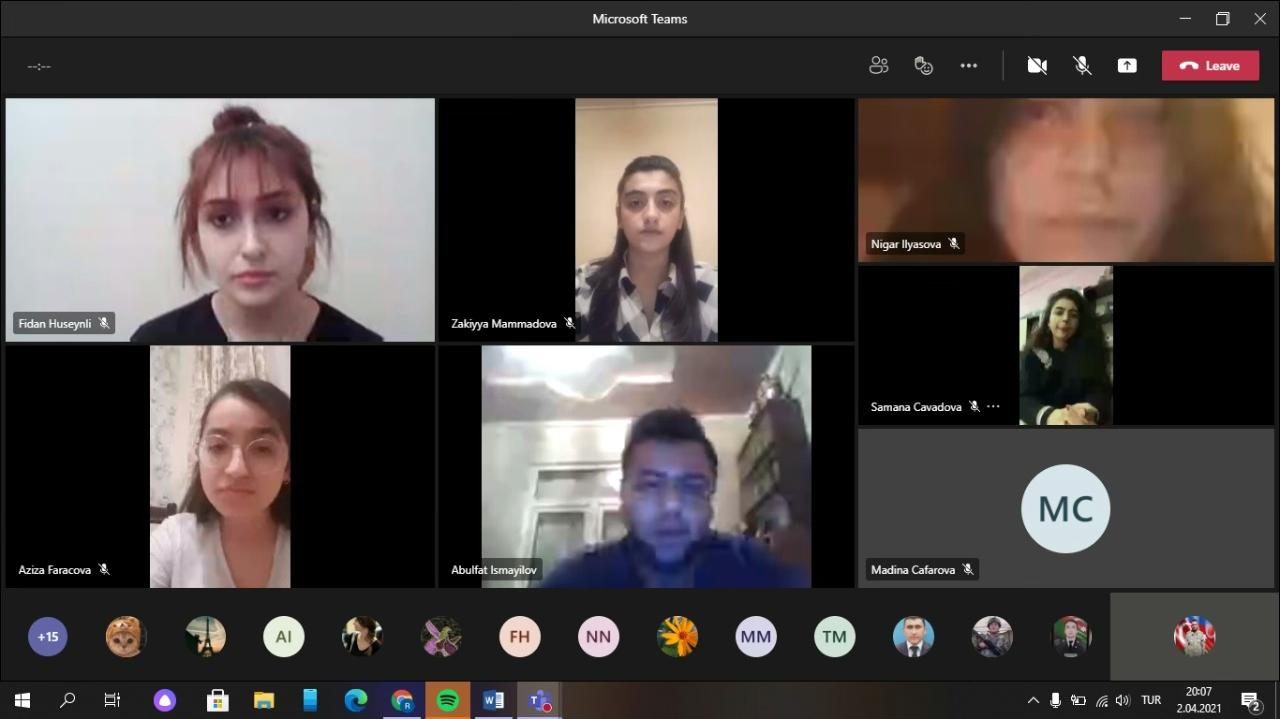
Task: Unmute the microphone in meeting toolbar
Action: [1082, 66]
